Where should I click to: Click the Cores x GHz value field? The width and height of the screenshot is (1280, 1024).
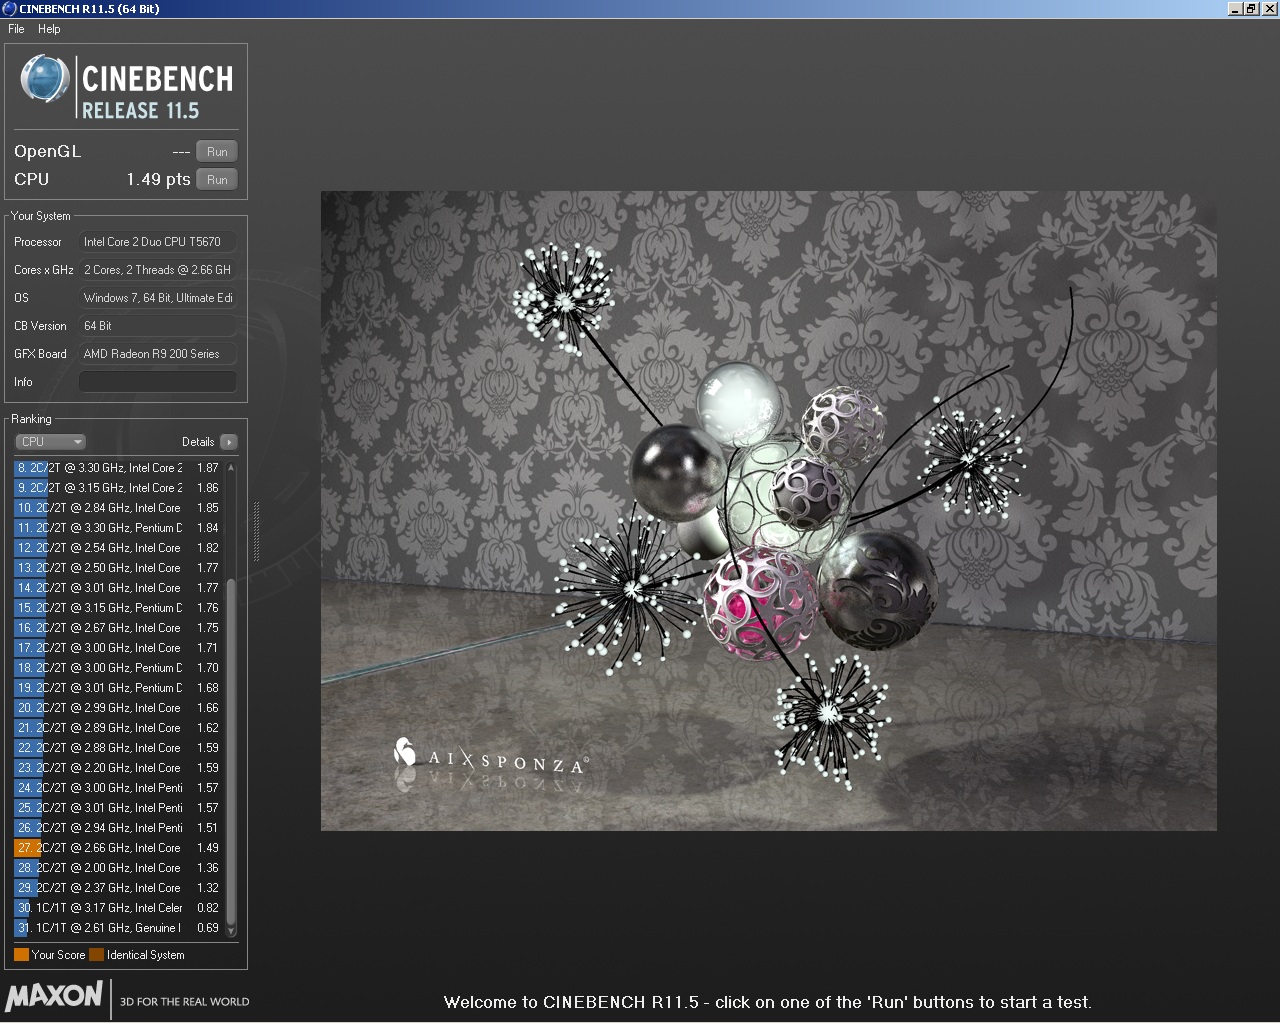[x=158, y=270]
